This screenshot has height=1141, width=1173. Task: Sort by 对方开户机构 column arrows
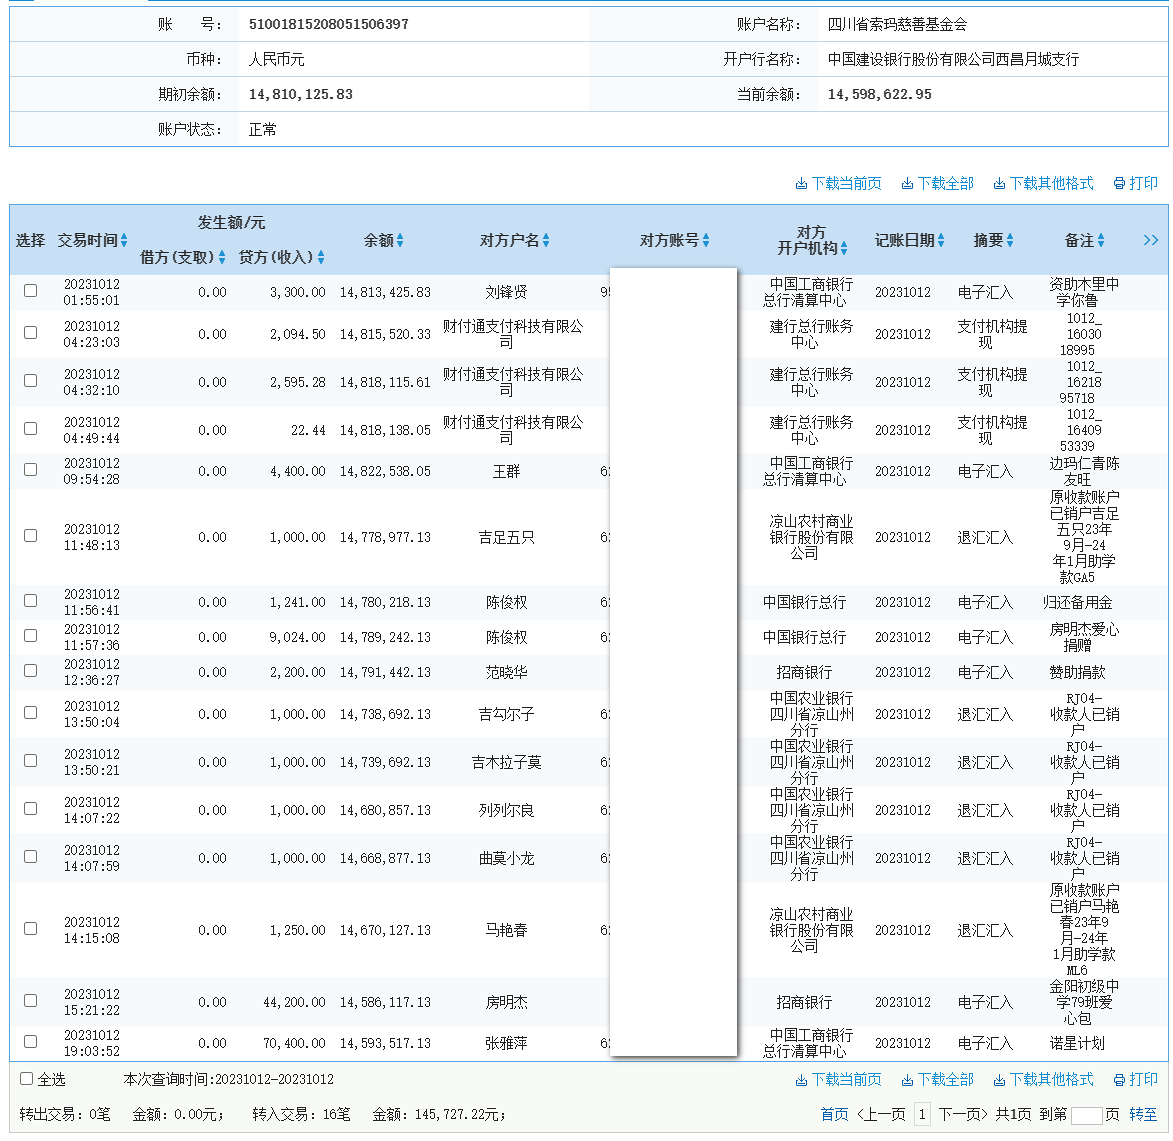(x=844, y=248)
